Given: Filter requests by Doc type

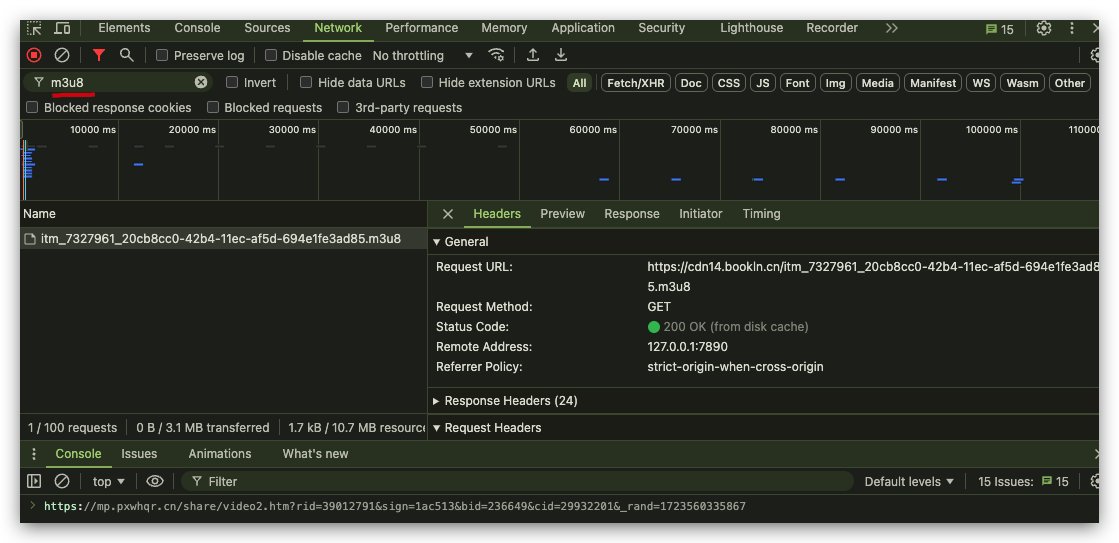Looking at the screenshot, I should [x=691, y=83].
